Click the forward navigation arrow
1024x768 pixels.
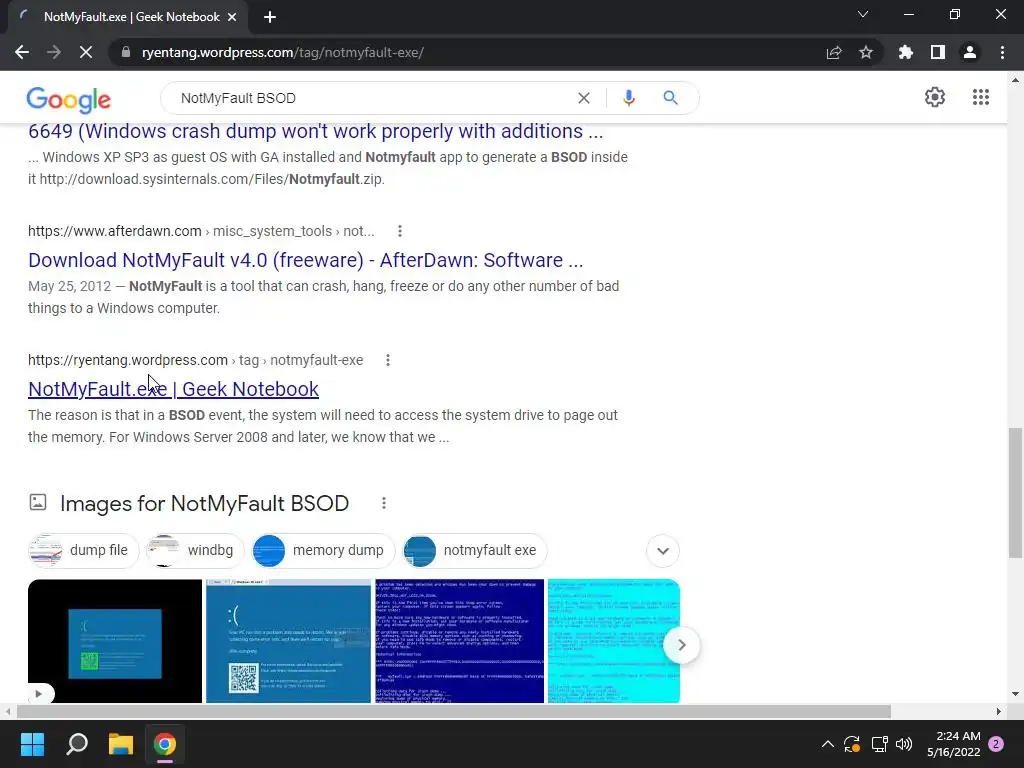tap(54, 52)
